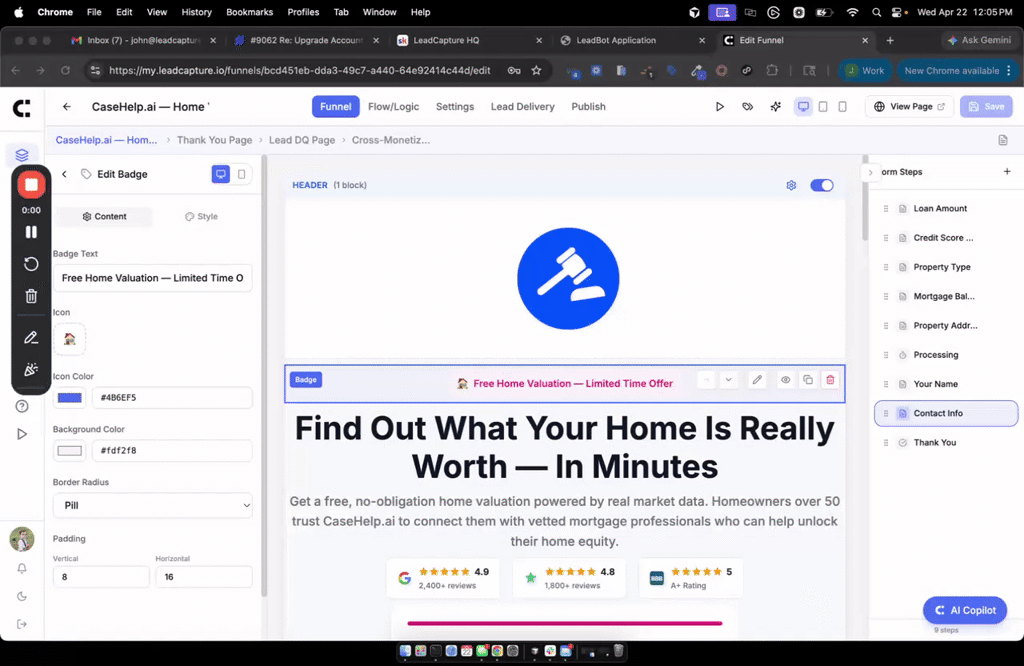Open the tags icon in top toolbar
Image resolution: width=1024 pixels, height=666 pixels.
tap(748, 106)
